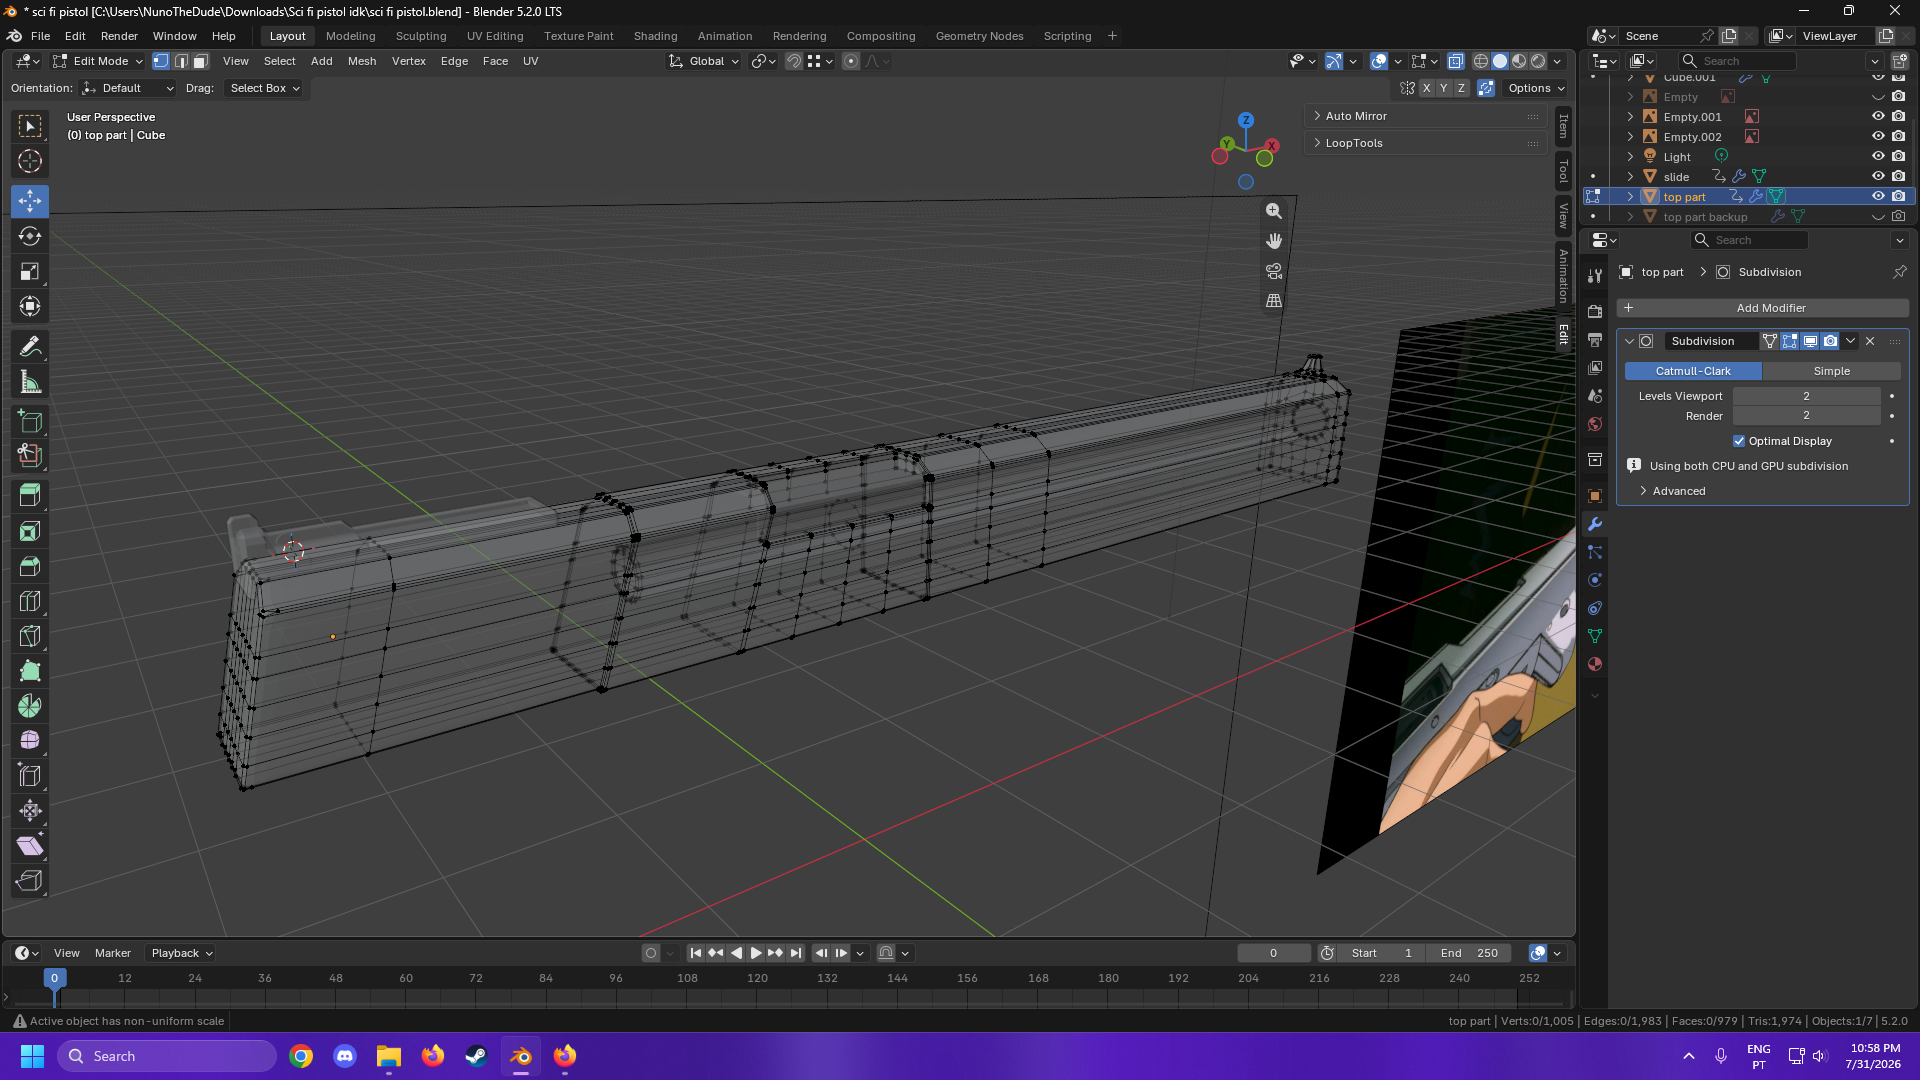
Task: Open the Object Data properties tab icon
Action: point(1595,636)
